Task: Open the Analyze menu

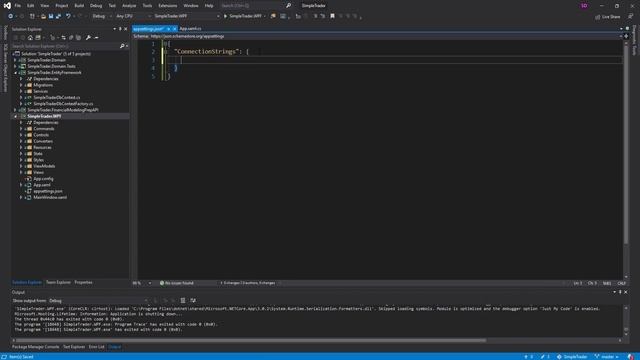Action: [129, 6]
